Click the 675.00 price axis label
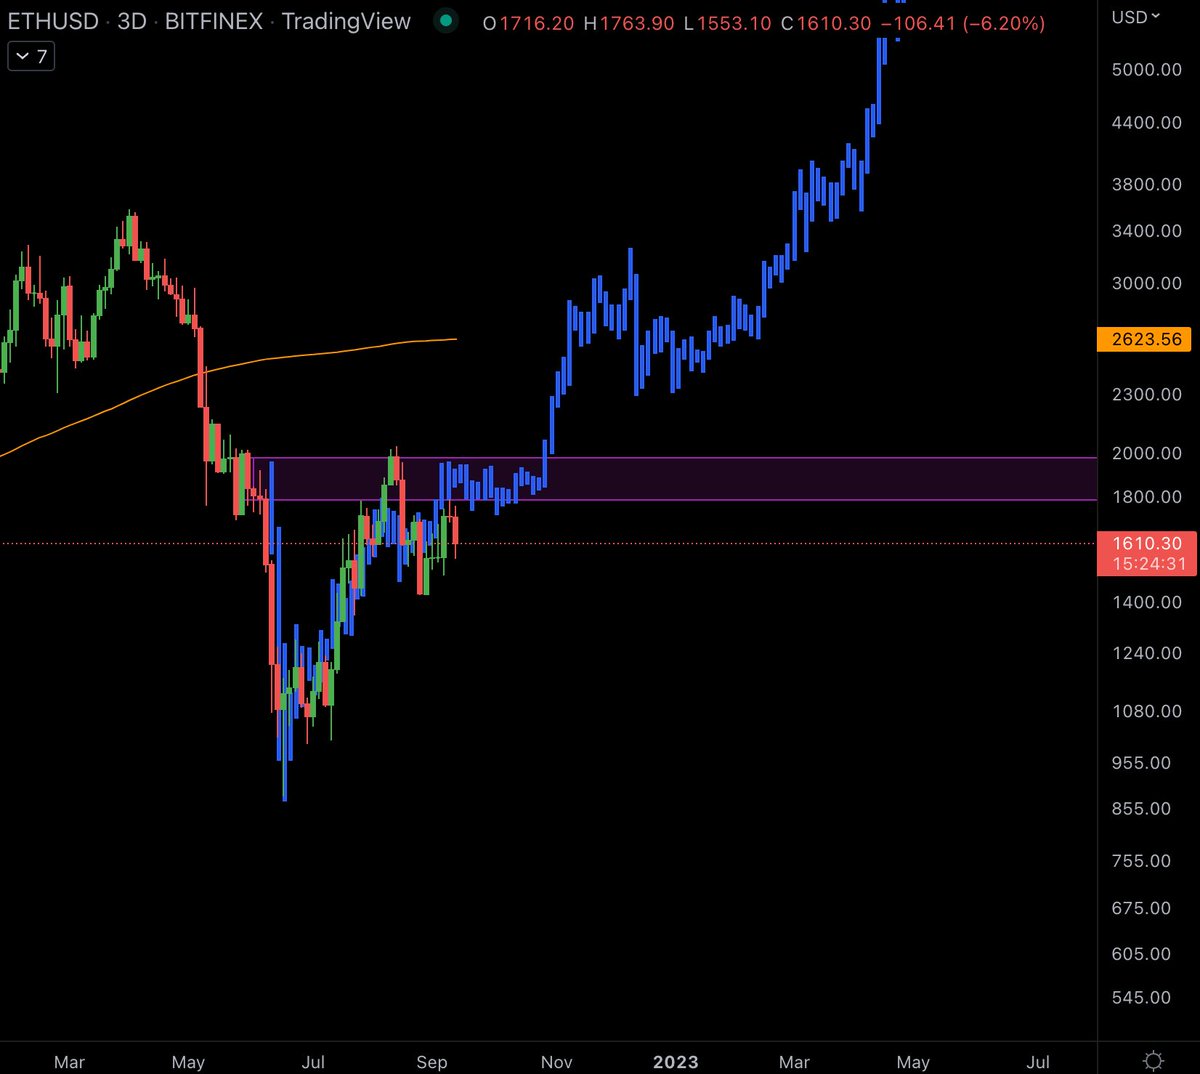Screen dimensions: 1200x1074 (x=1141, y=908)
